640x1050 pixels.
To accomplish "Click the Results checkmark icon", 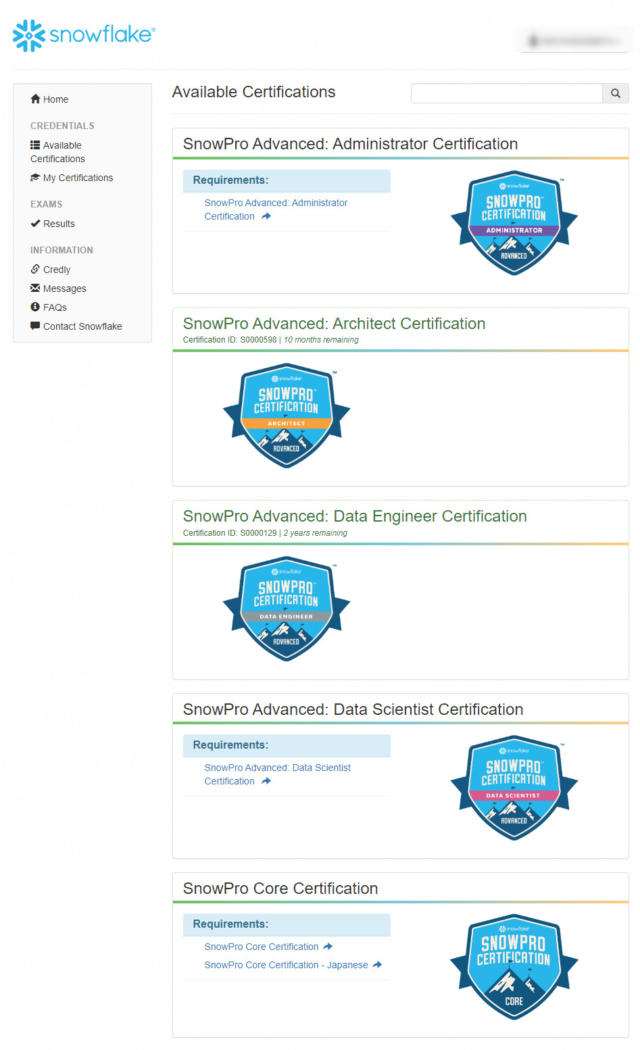I will coord(35,223).
